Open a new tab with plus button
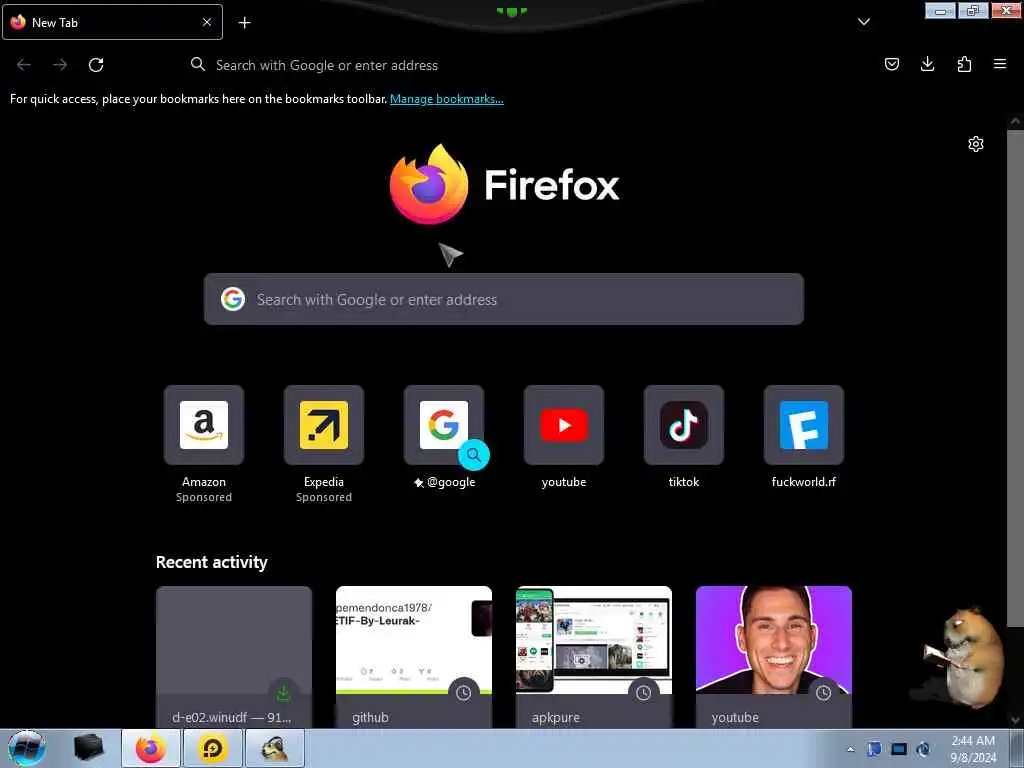 click(244, 23)
